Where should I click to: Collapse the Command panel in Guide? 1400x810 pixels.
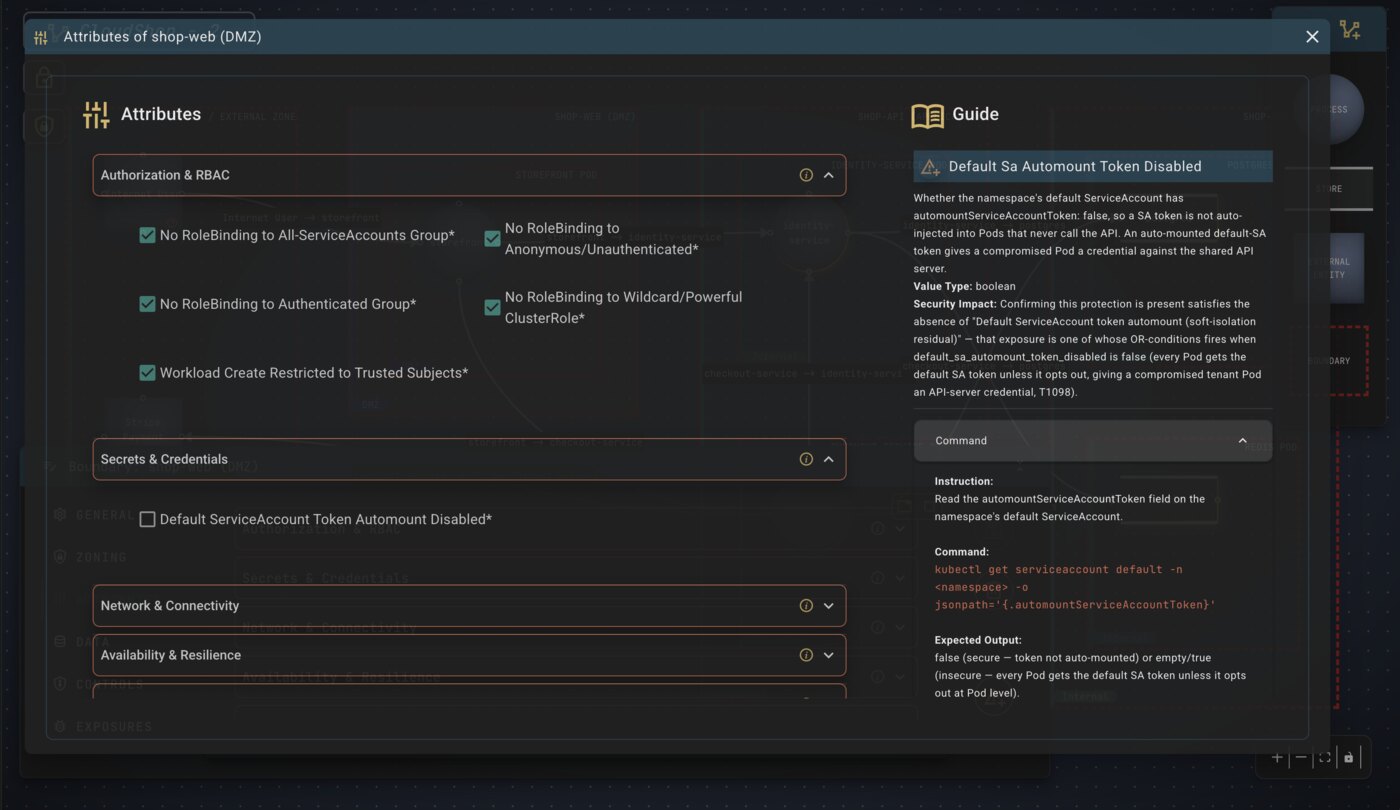click(1242, 440)
